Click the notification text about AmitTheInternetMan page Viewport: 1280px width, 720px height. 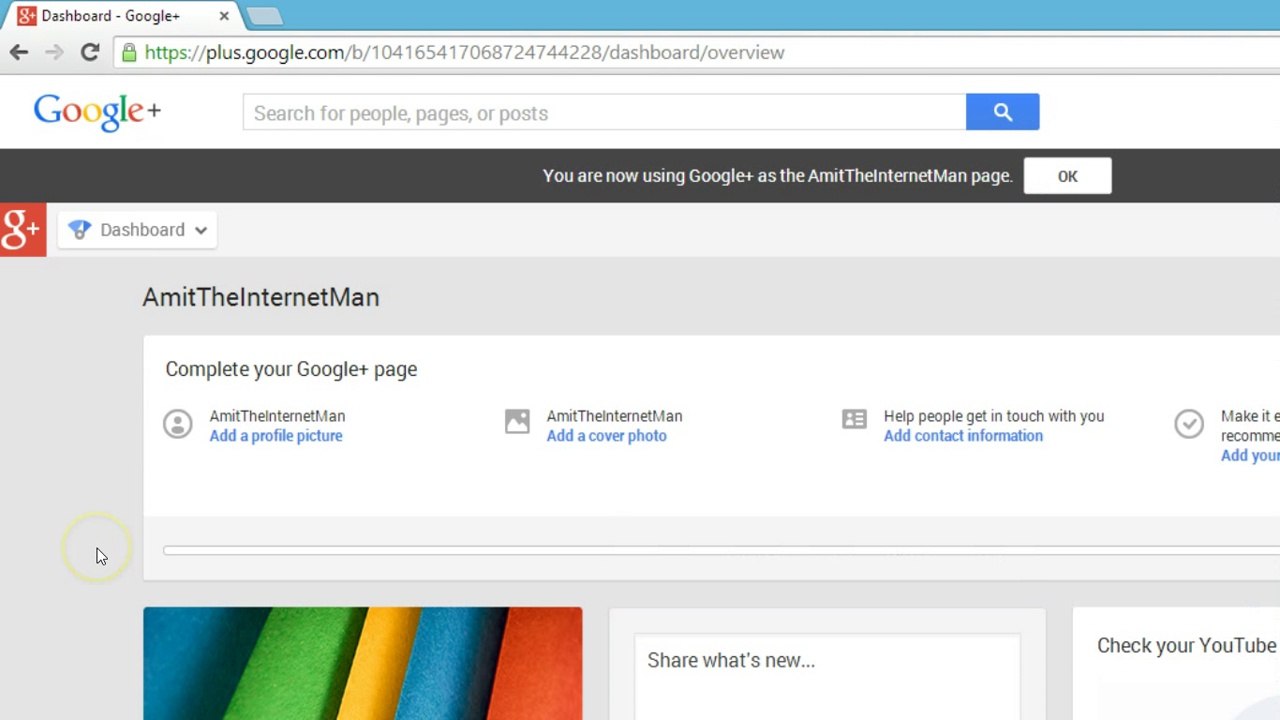[777, 176]
